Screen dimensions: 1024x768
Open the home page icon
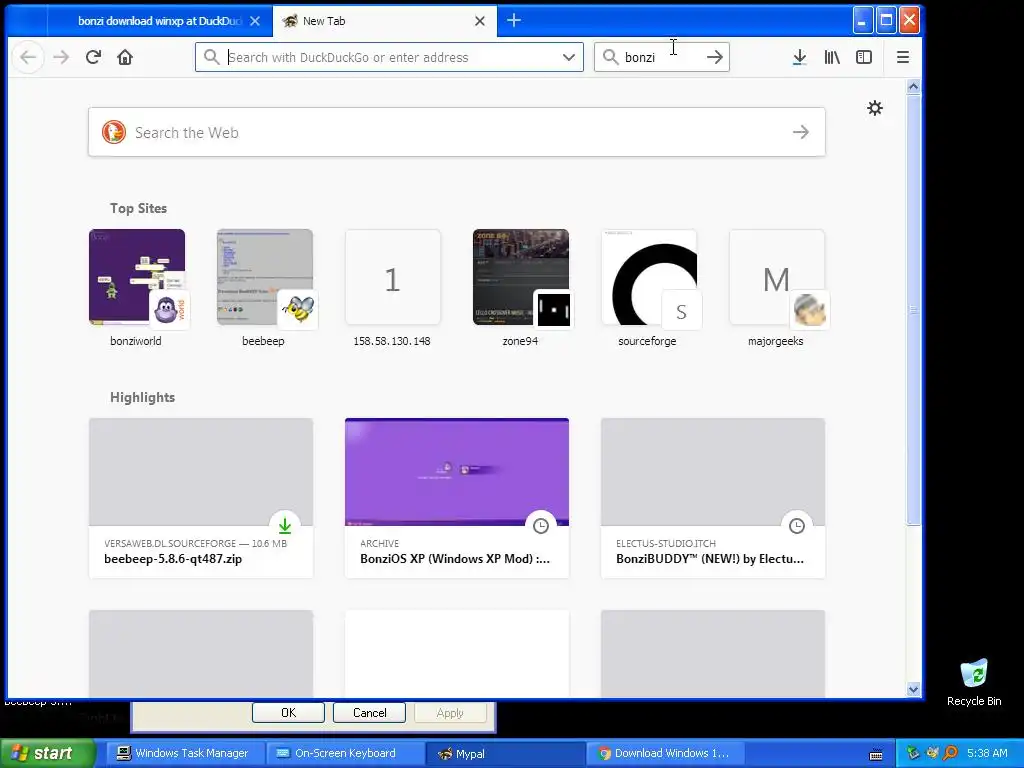click(125, 57)
